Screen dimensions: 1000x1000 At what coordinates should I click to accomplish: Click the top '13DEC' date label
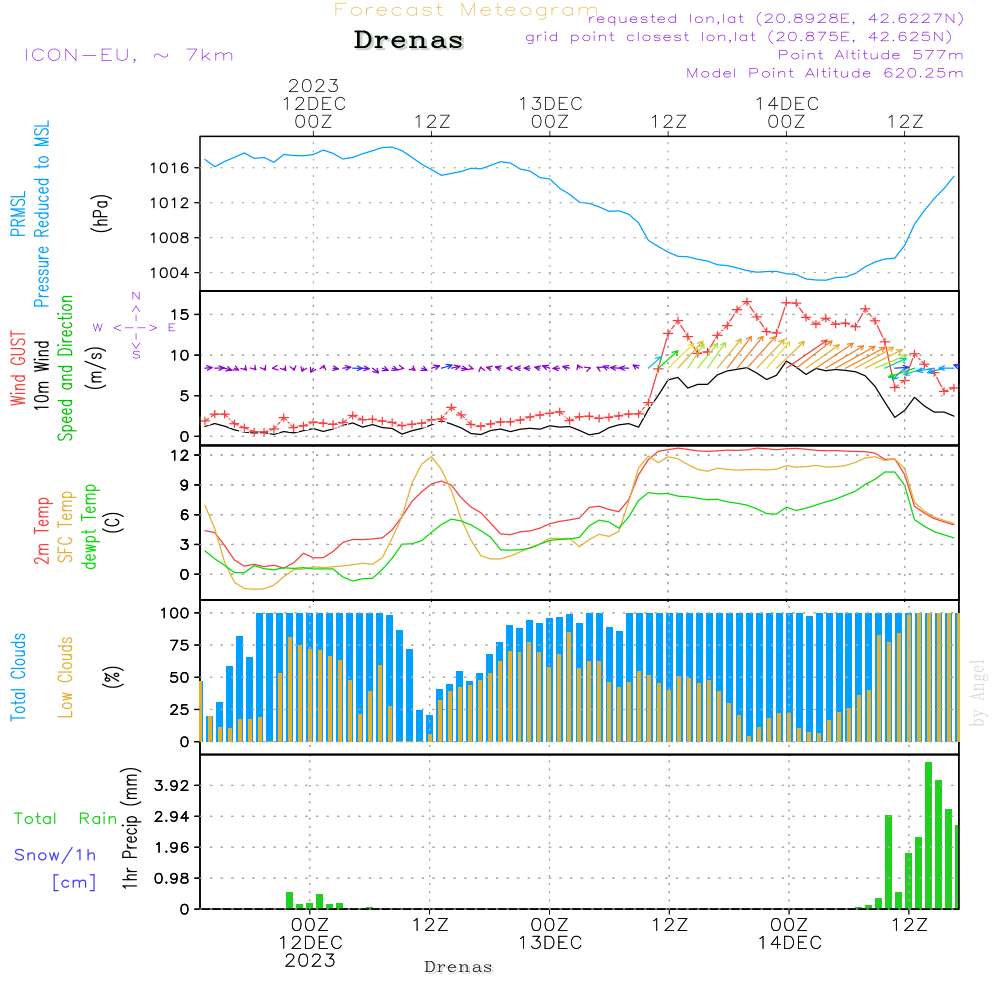(x=550, y=104)
